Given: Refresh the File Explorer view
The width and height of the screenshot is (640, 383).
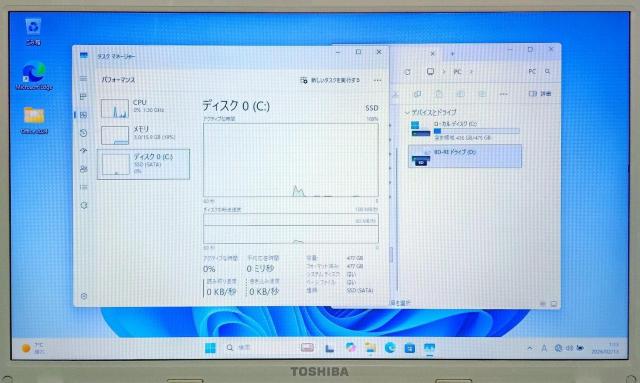Looking at the screenshot, I should (x=407, y=72).
